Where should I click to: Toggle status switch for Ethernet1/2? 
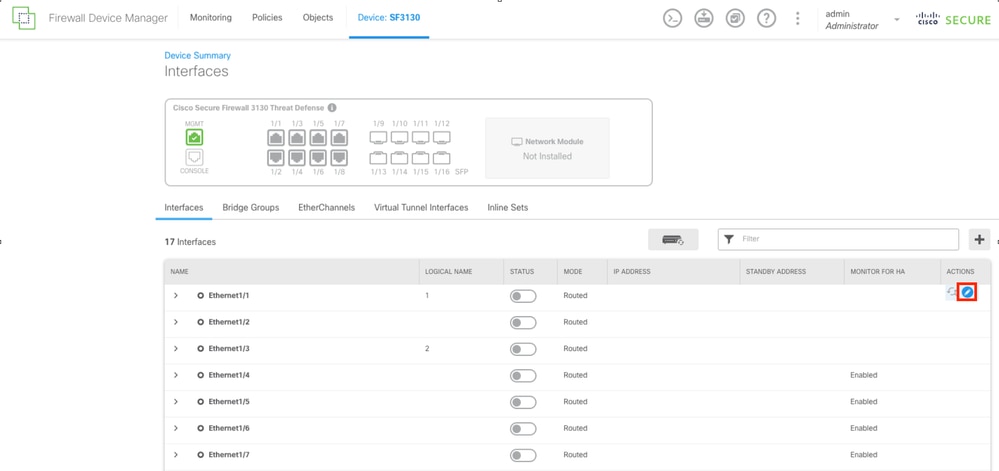523,322
